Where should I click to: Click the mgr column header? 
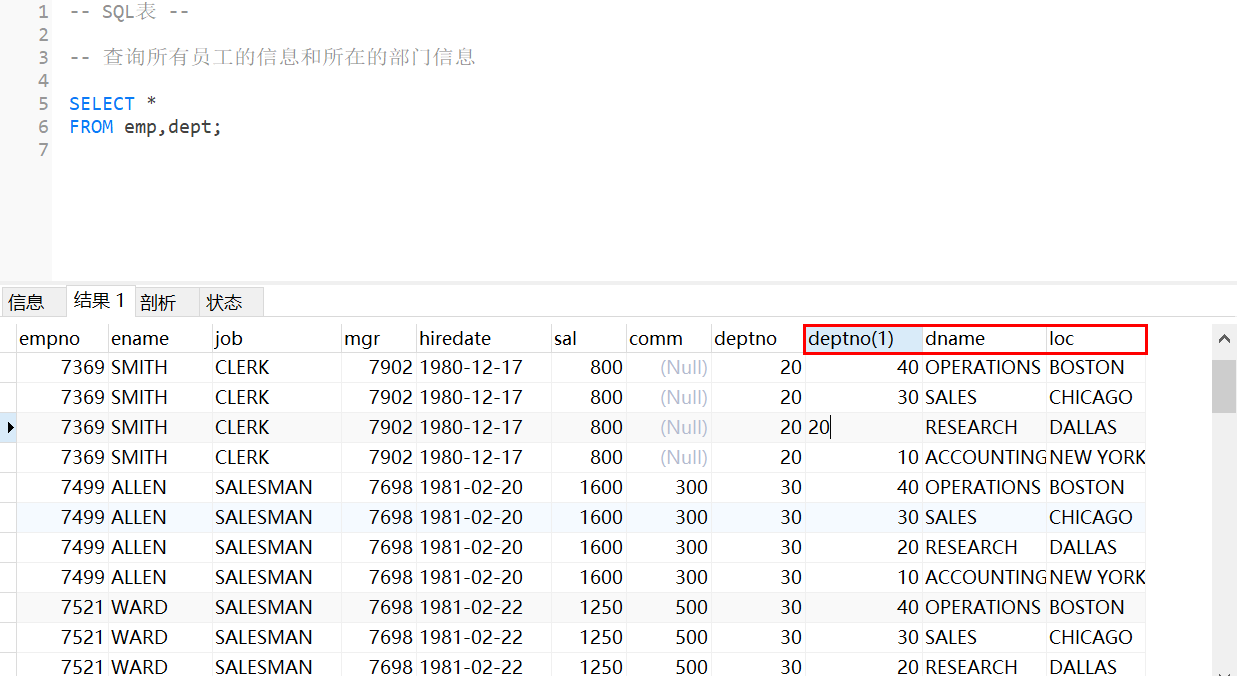pos(361,339)
